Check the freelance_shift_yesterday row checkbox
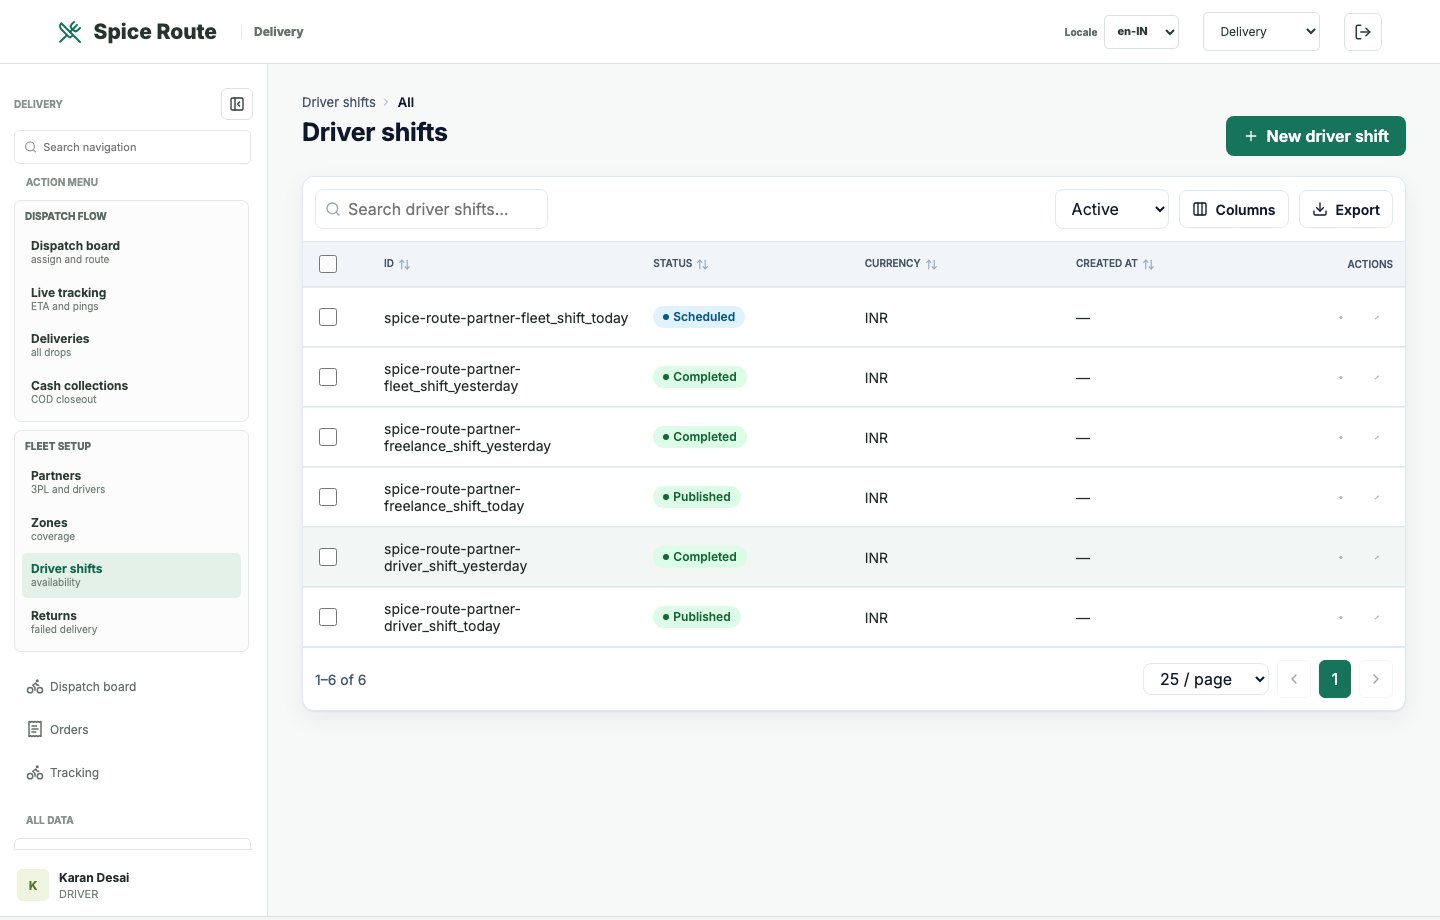Image resolution: width=1440 pixels, height=920 pixels. [328, 437]
